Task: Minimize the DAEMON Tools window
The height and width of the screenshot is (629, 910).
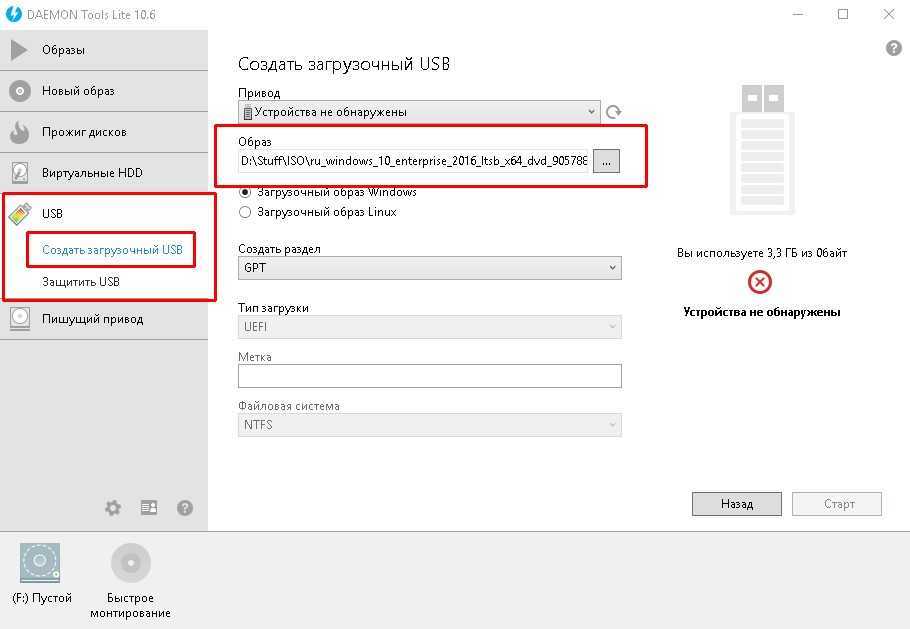Action: point(799,14)
